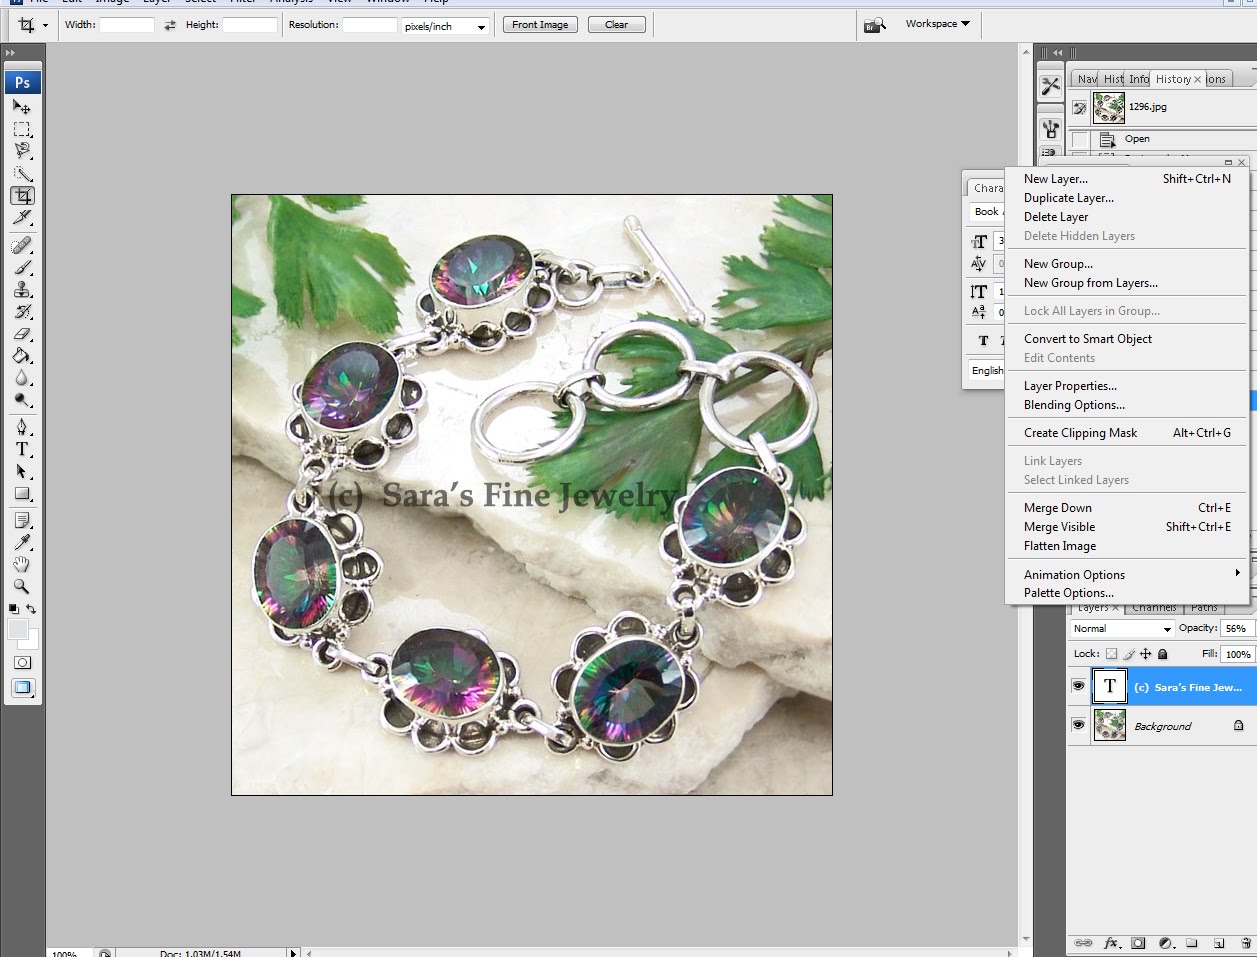The height and width of the screenshot is (957, 1257).
Task: Open the Normal blending mode dropdown
Action: click(1121, 628)
